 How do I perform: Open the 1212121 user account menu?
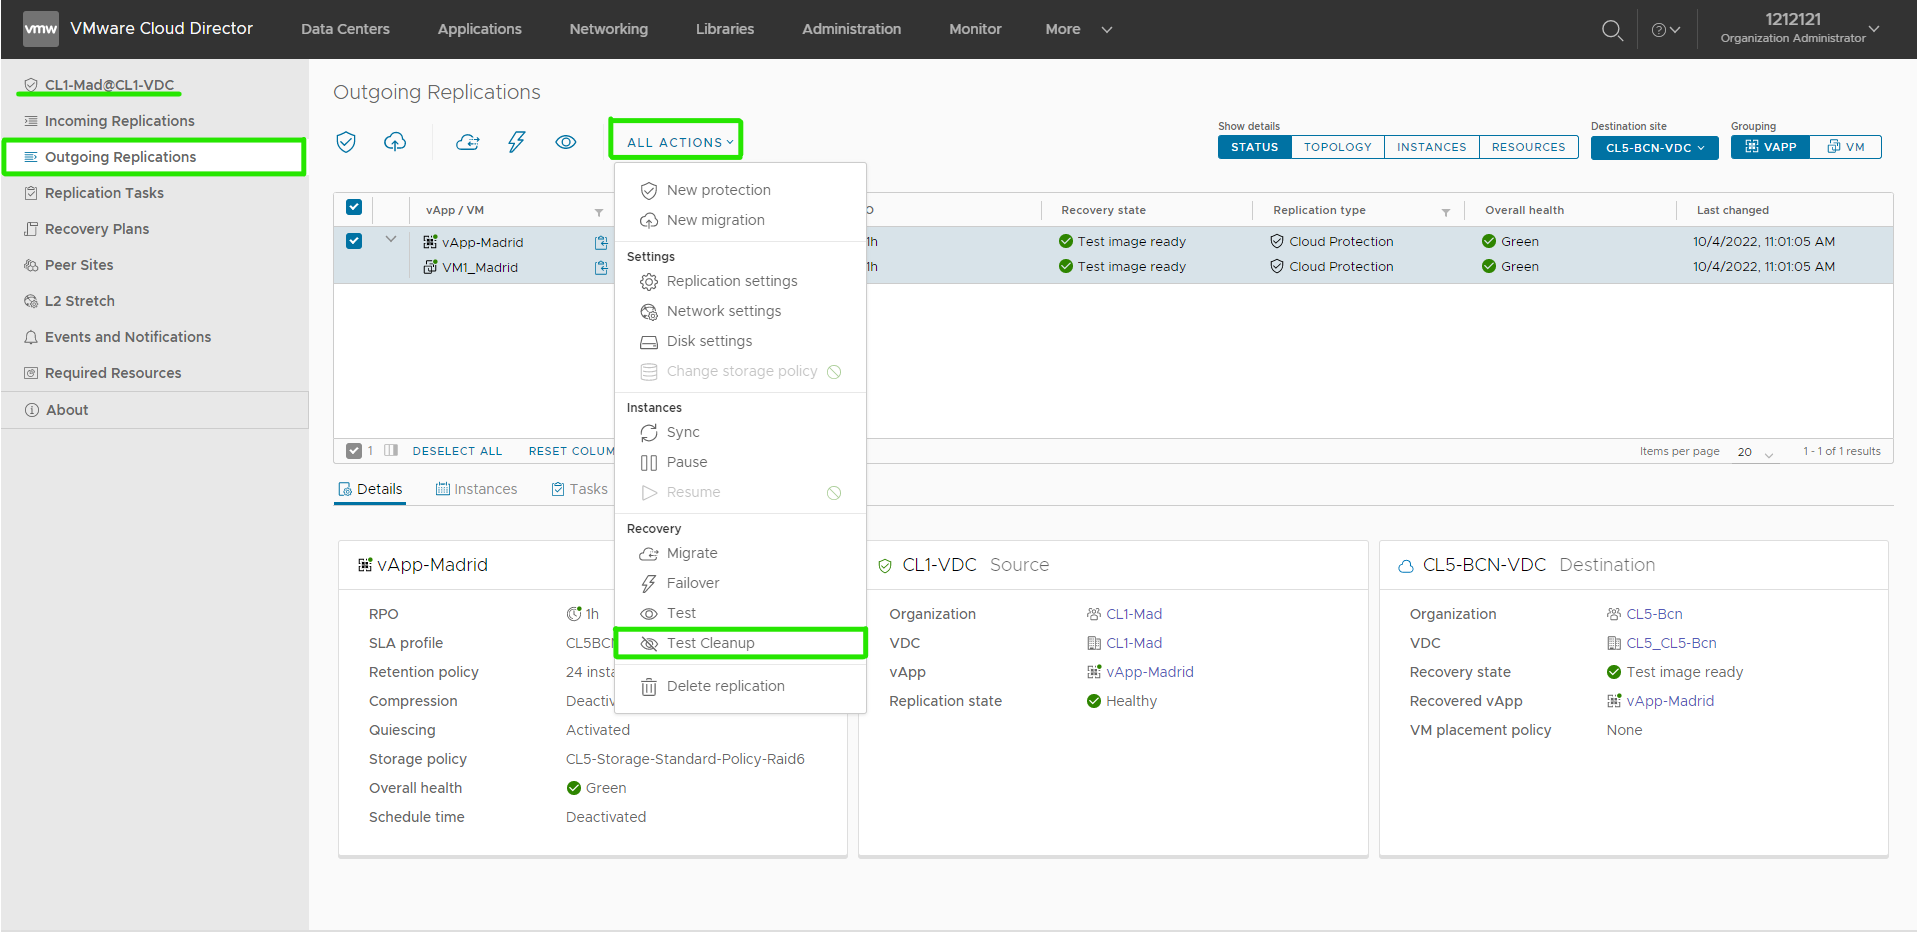click(1800, 28)
